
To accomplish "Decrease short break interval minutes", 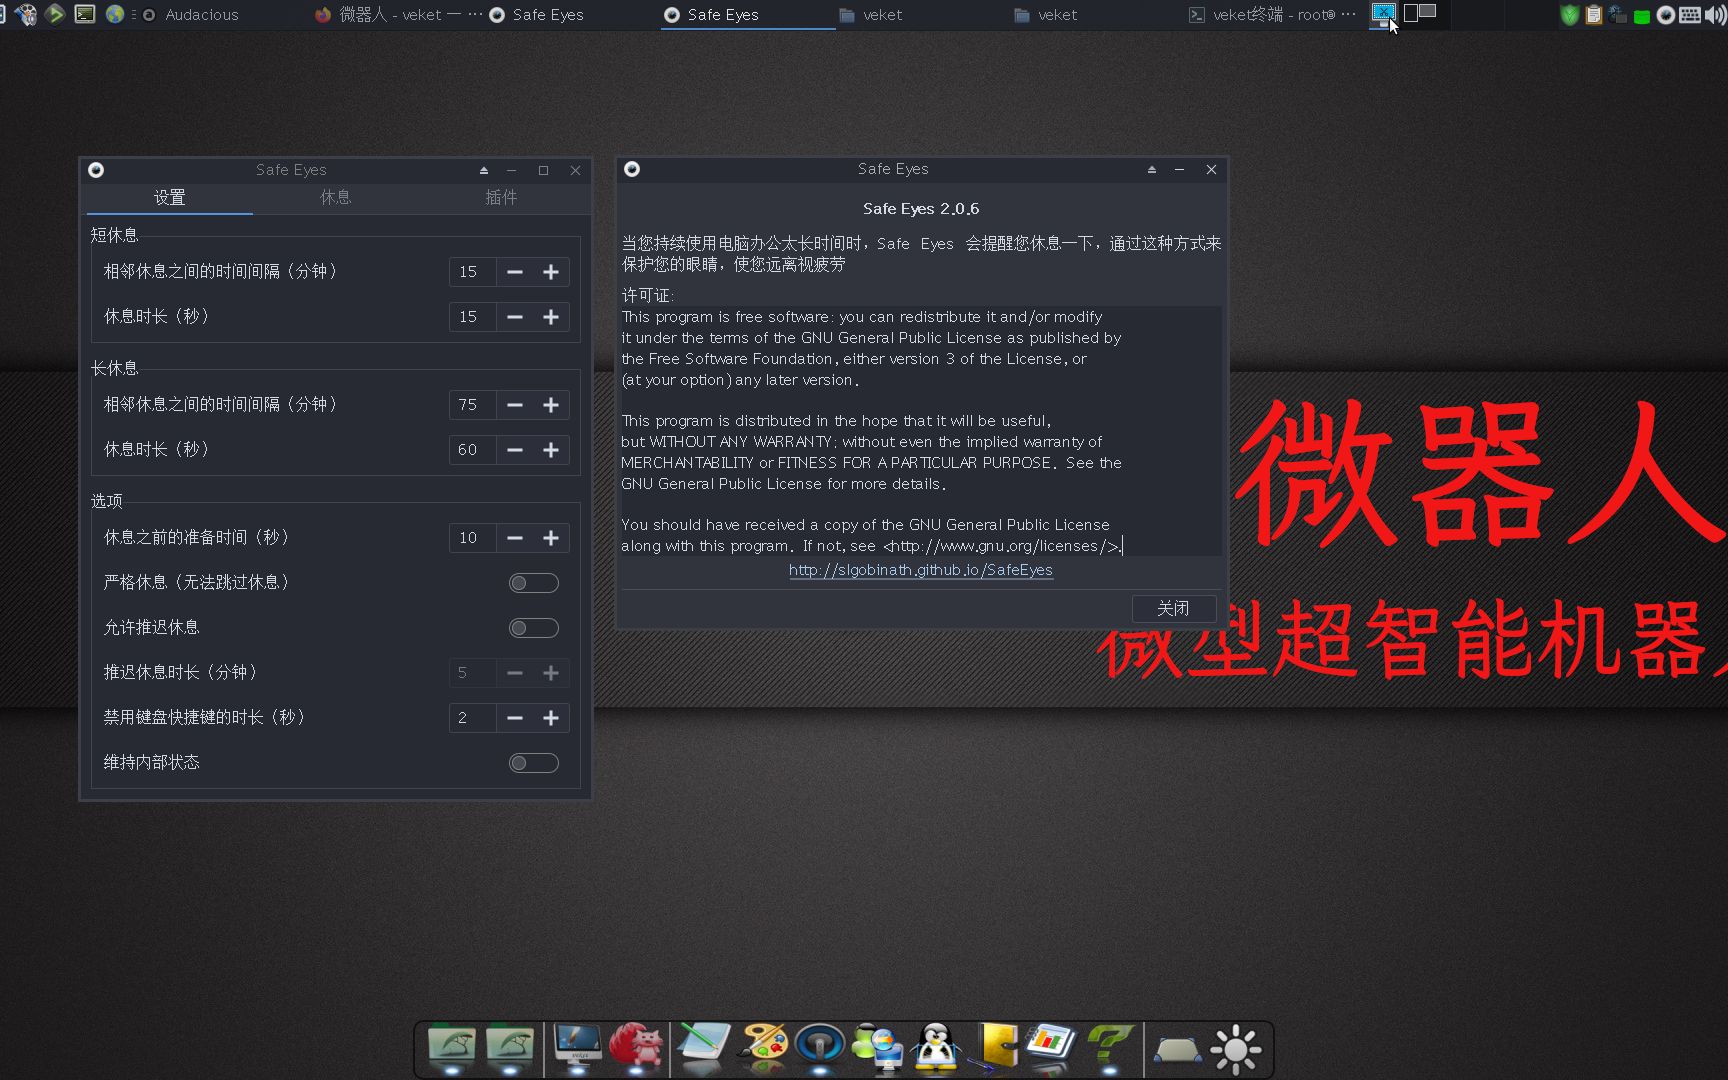I will (515, 272).
